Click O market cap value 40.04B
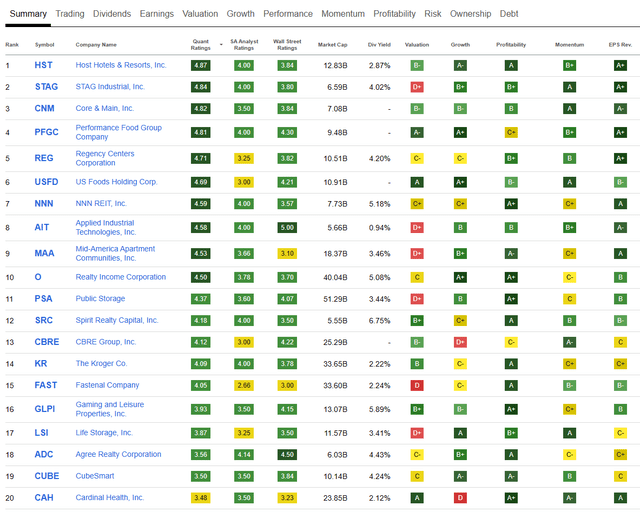The width and height of the screenshot is (640, 512). coord(335,278)
